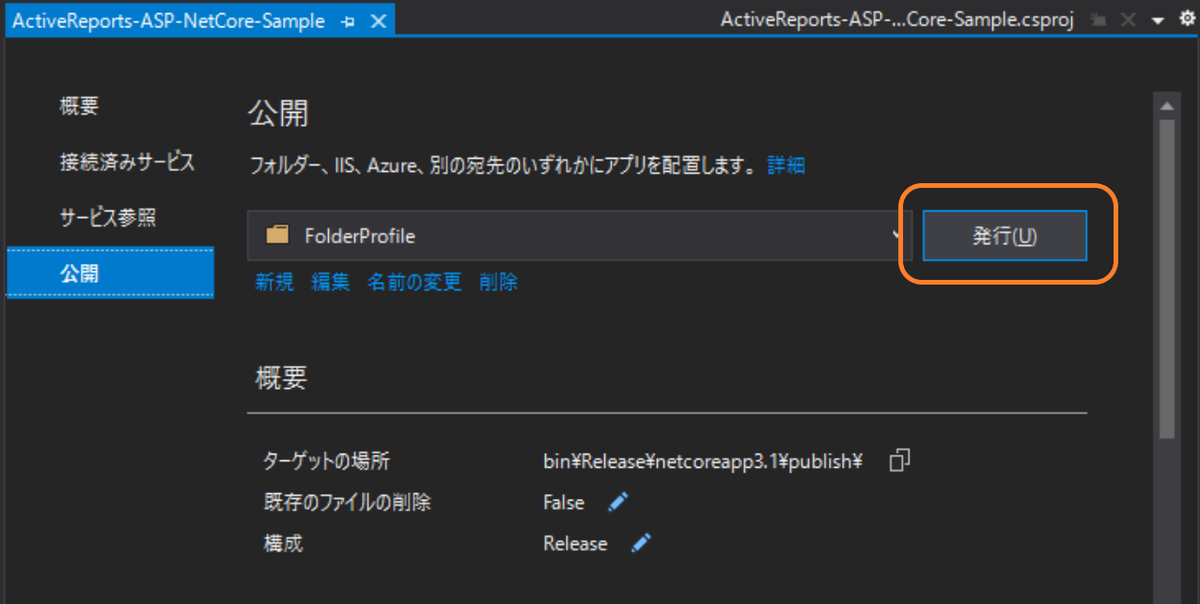Viewport: 1200px width, 604px height.
Task: Click the 発行(U) publish button
Action: pos(1004,236)
